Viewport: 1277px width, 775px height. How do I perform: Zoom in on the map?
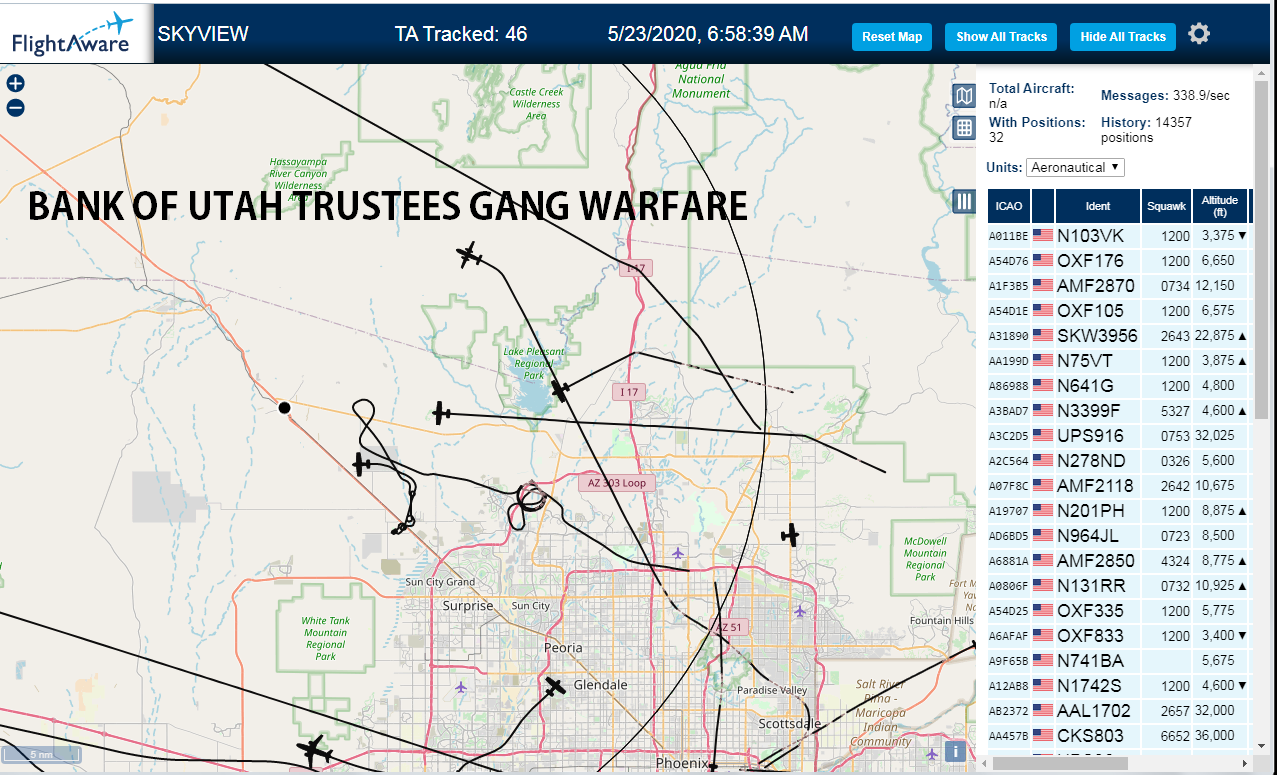(15, 84)
